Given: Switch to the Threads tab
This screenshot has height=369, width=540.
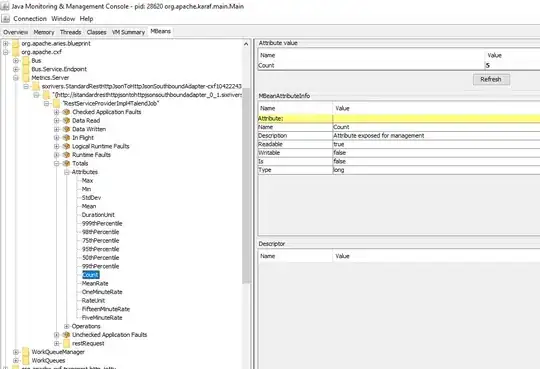Looking at the screenshot, I should pyautogui.click(x=71, y=32).
